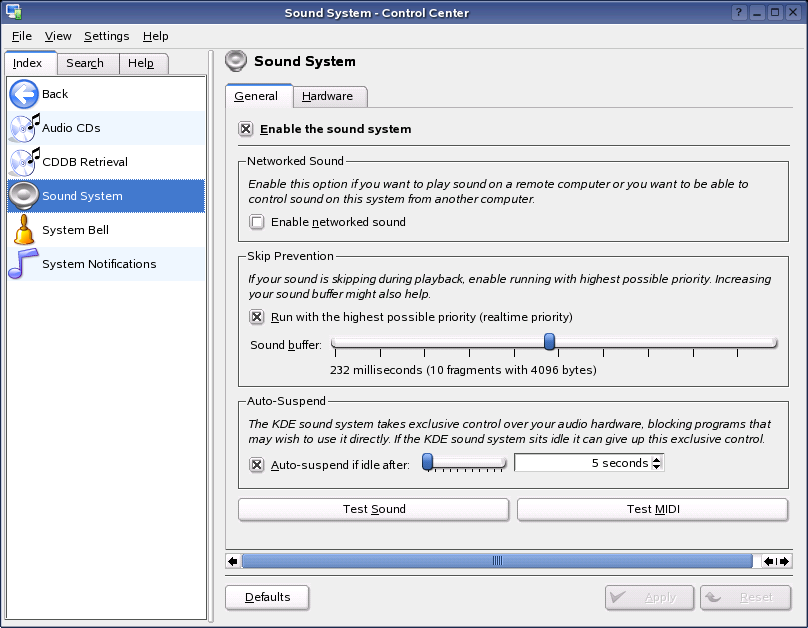Select the CDDB Retrieval disc icon
This screenshot has height=628, width=808.
pyautogui.click(x=24, y=162)
